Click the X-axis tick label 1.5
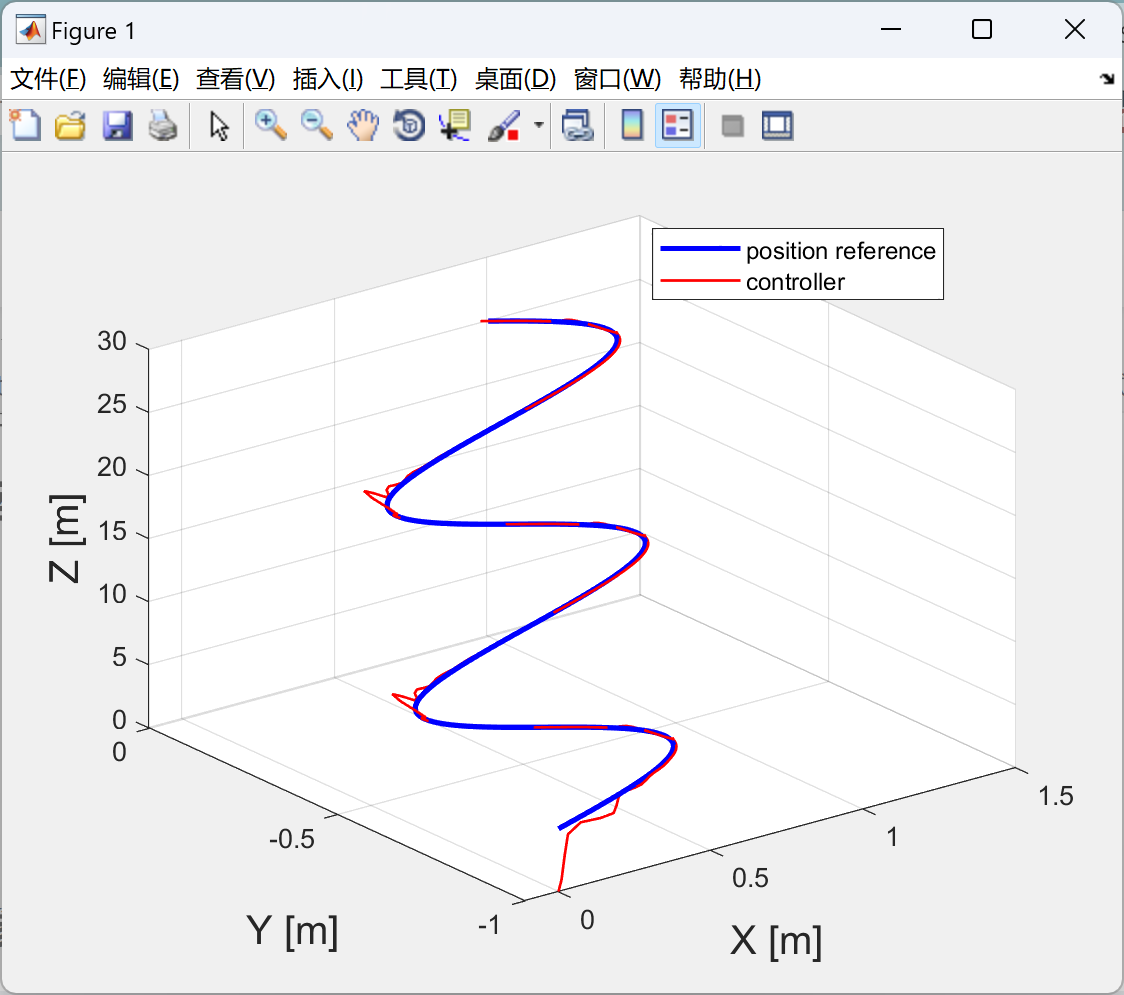This screenshot has width=1124, height=995. (x=1055, y=796)
